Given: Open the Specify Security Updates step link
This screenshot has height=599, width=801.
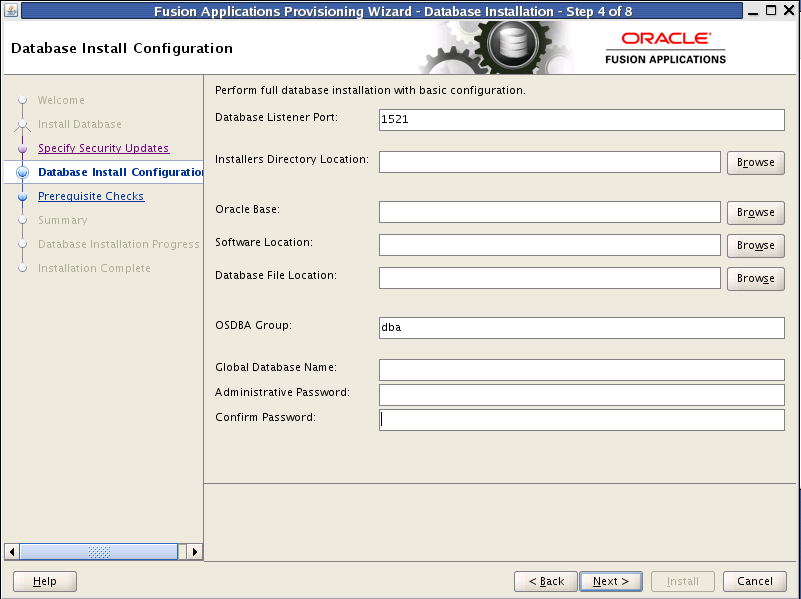Looking at the screenshot, I should click(x=104, y=148).
